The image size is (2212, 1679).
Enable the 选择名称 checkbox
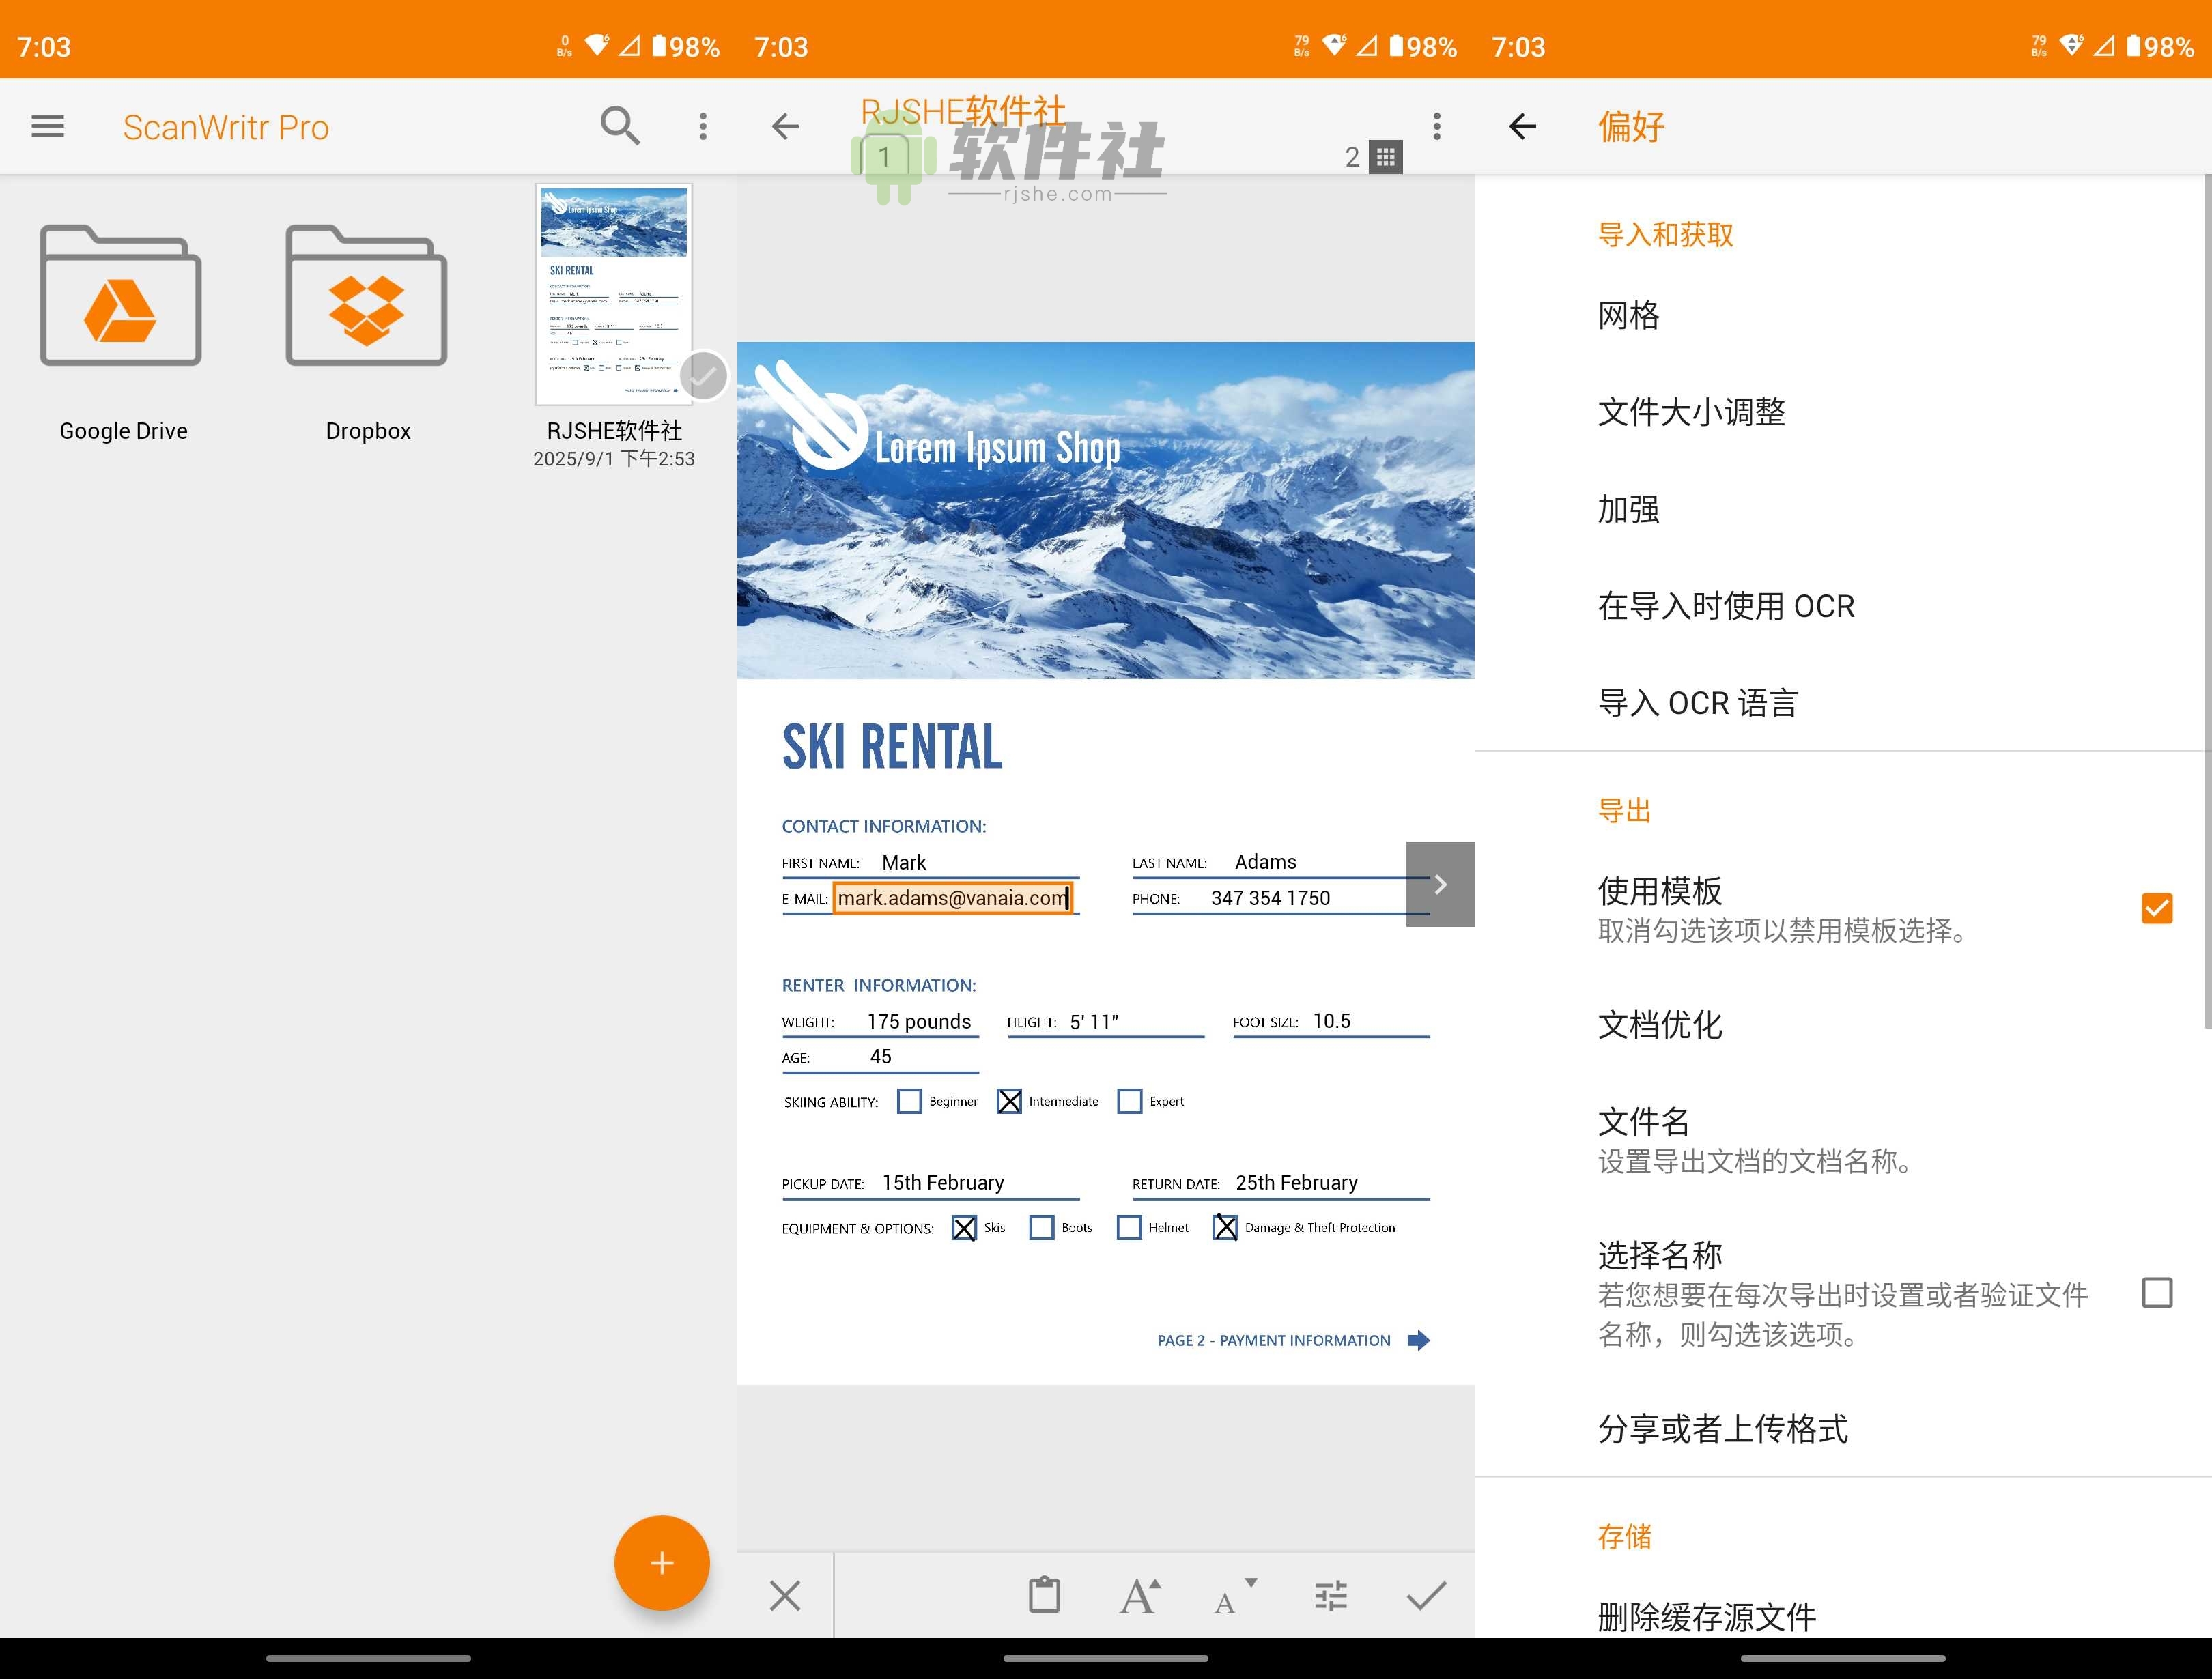2157,1293
